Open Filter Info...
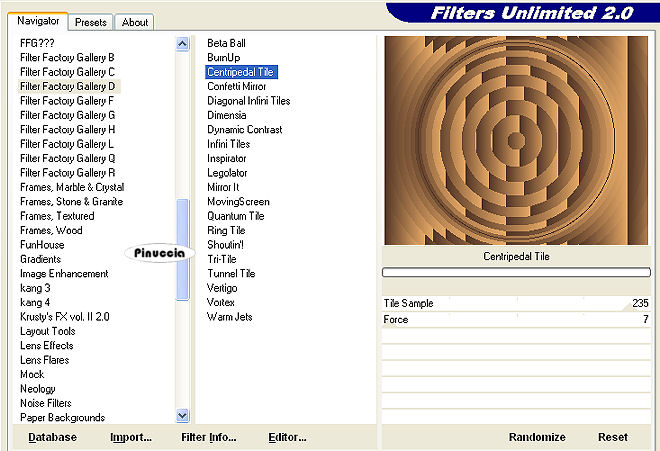The height and width of the screenshot is (451, 660). coord(209,438)
